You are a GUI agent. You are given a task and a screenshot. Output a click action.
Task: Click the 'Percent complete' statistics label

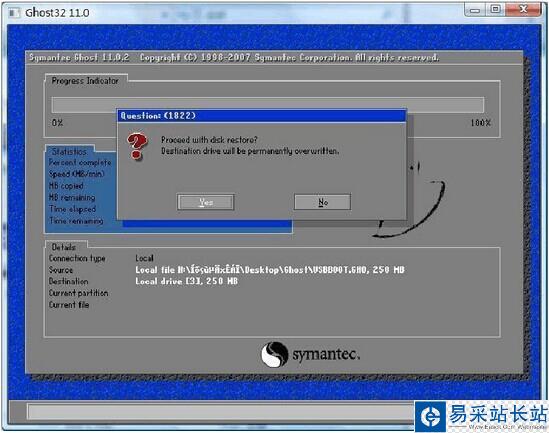tap(80, 162)
